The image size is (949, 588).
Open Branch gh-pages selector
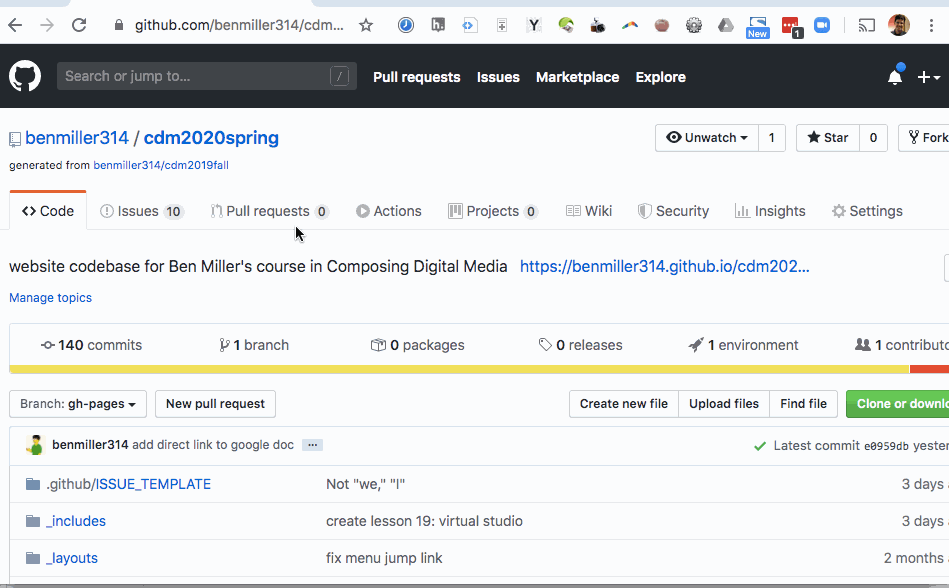point(79,404)
